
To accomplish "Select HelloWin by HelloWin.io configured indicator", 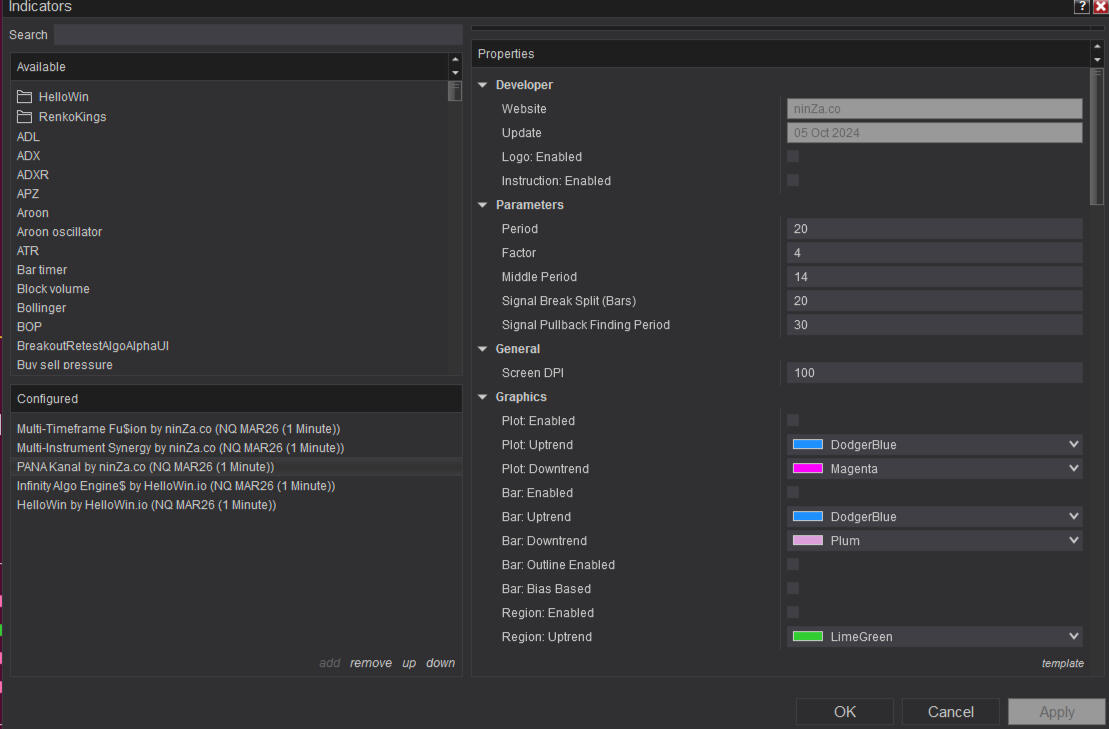I will point(146,505).
